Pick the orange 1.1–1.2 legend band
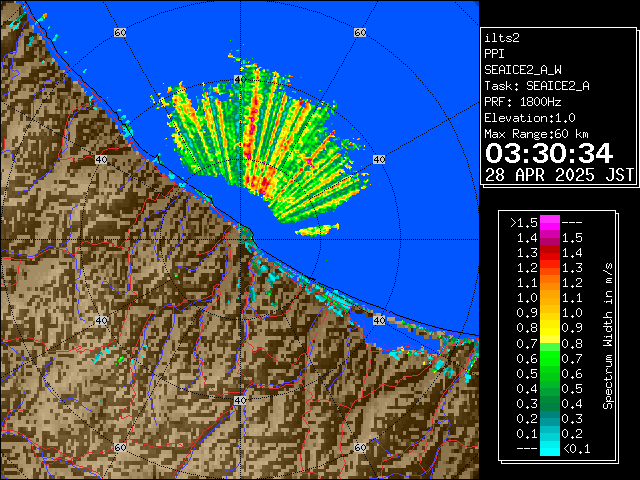Viewport: 640px width, 480px height. pos(550,283)
